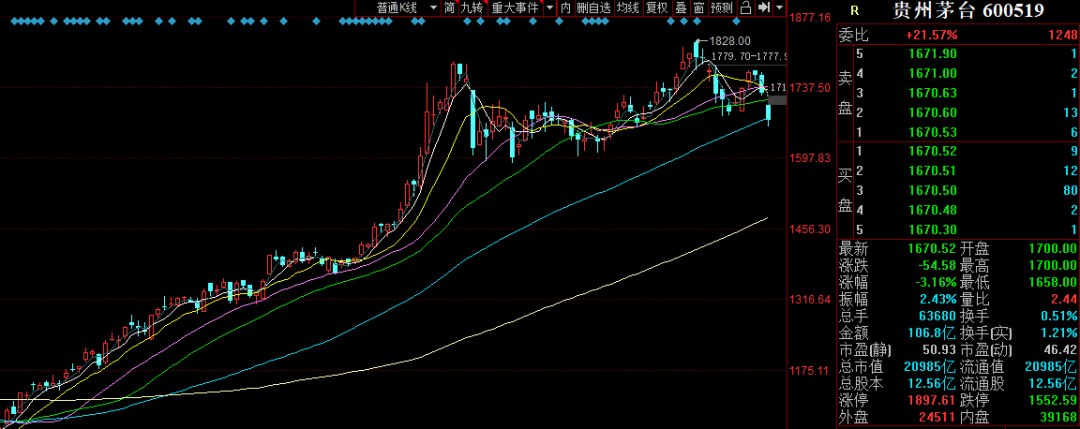Click the 金额 value 106.8亿
Screen dimensions: 1080x429
click(x=932, y=333)
